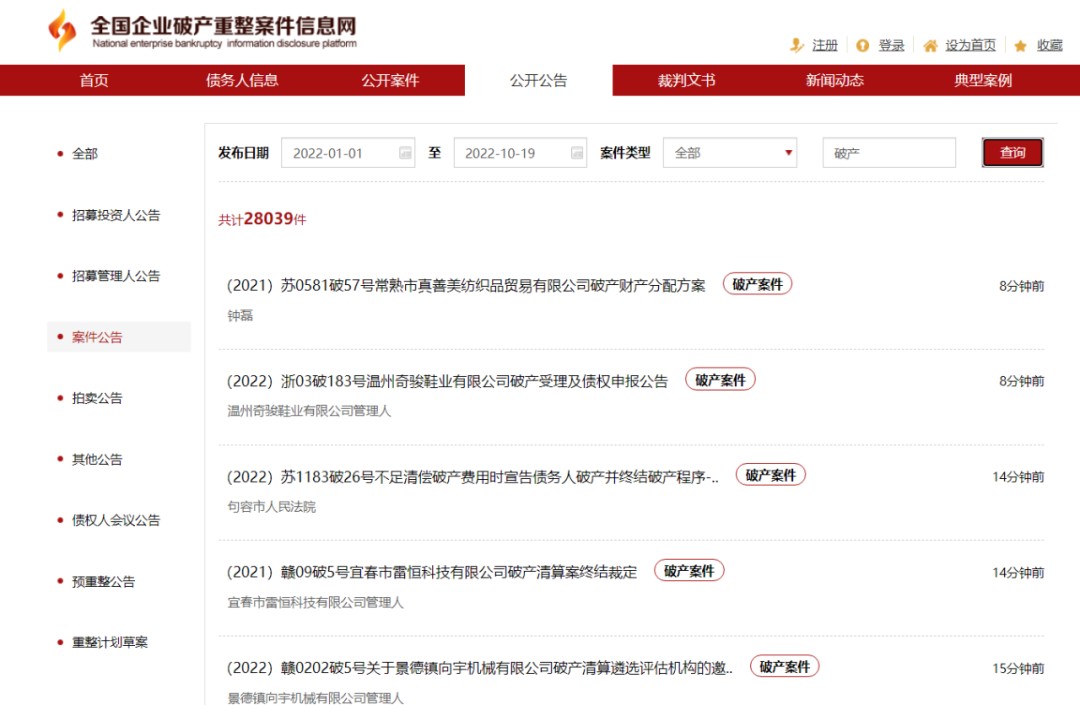This screenshot has width=1080, height=705.
Task: Click the site title 全国企业破产重整案件信息网
Action: point(224,25)
